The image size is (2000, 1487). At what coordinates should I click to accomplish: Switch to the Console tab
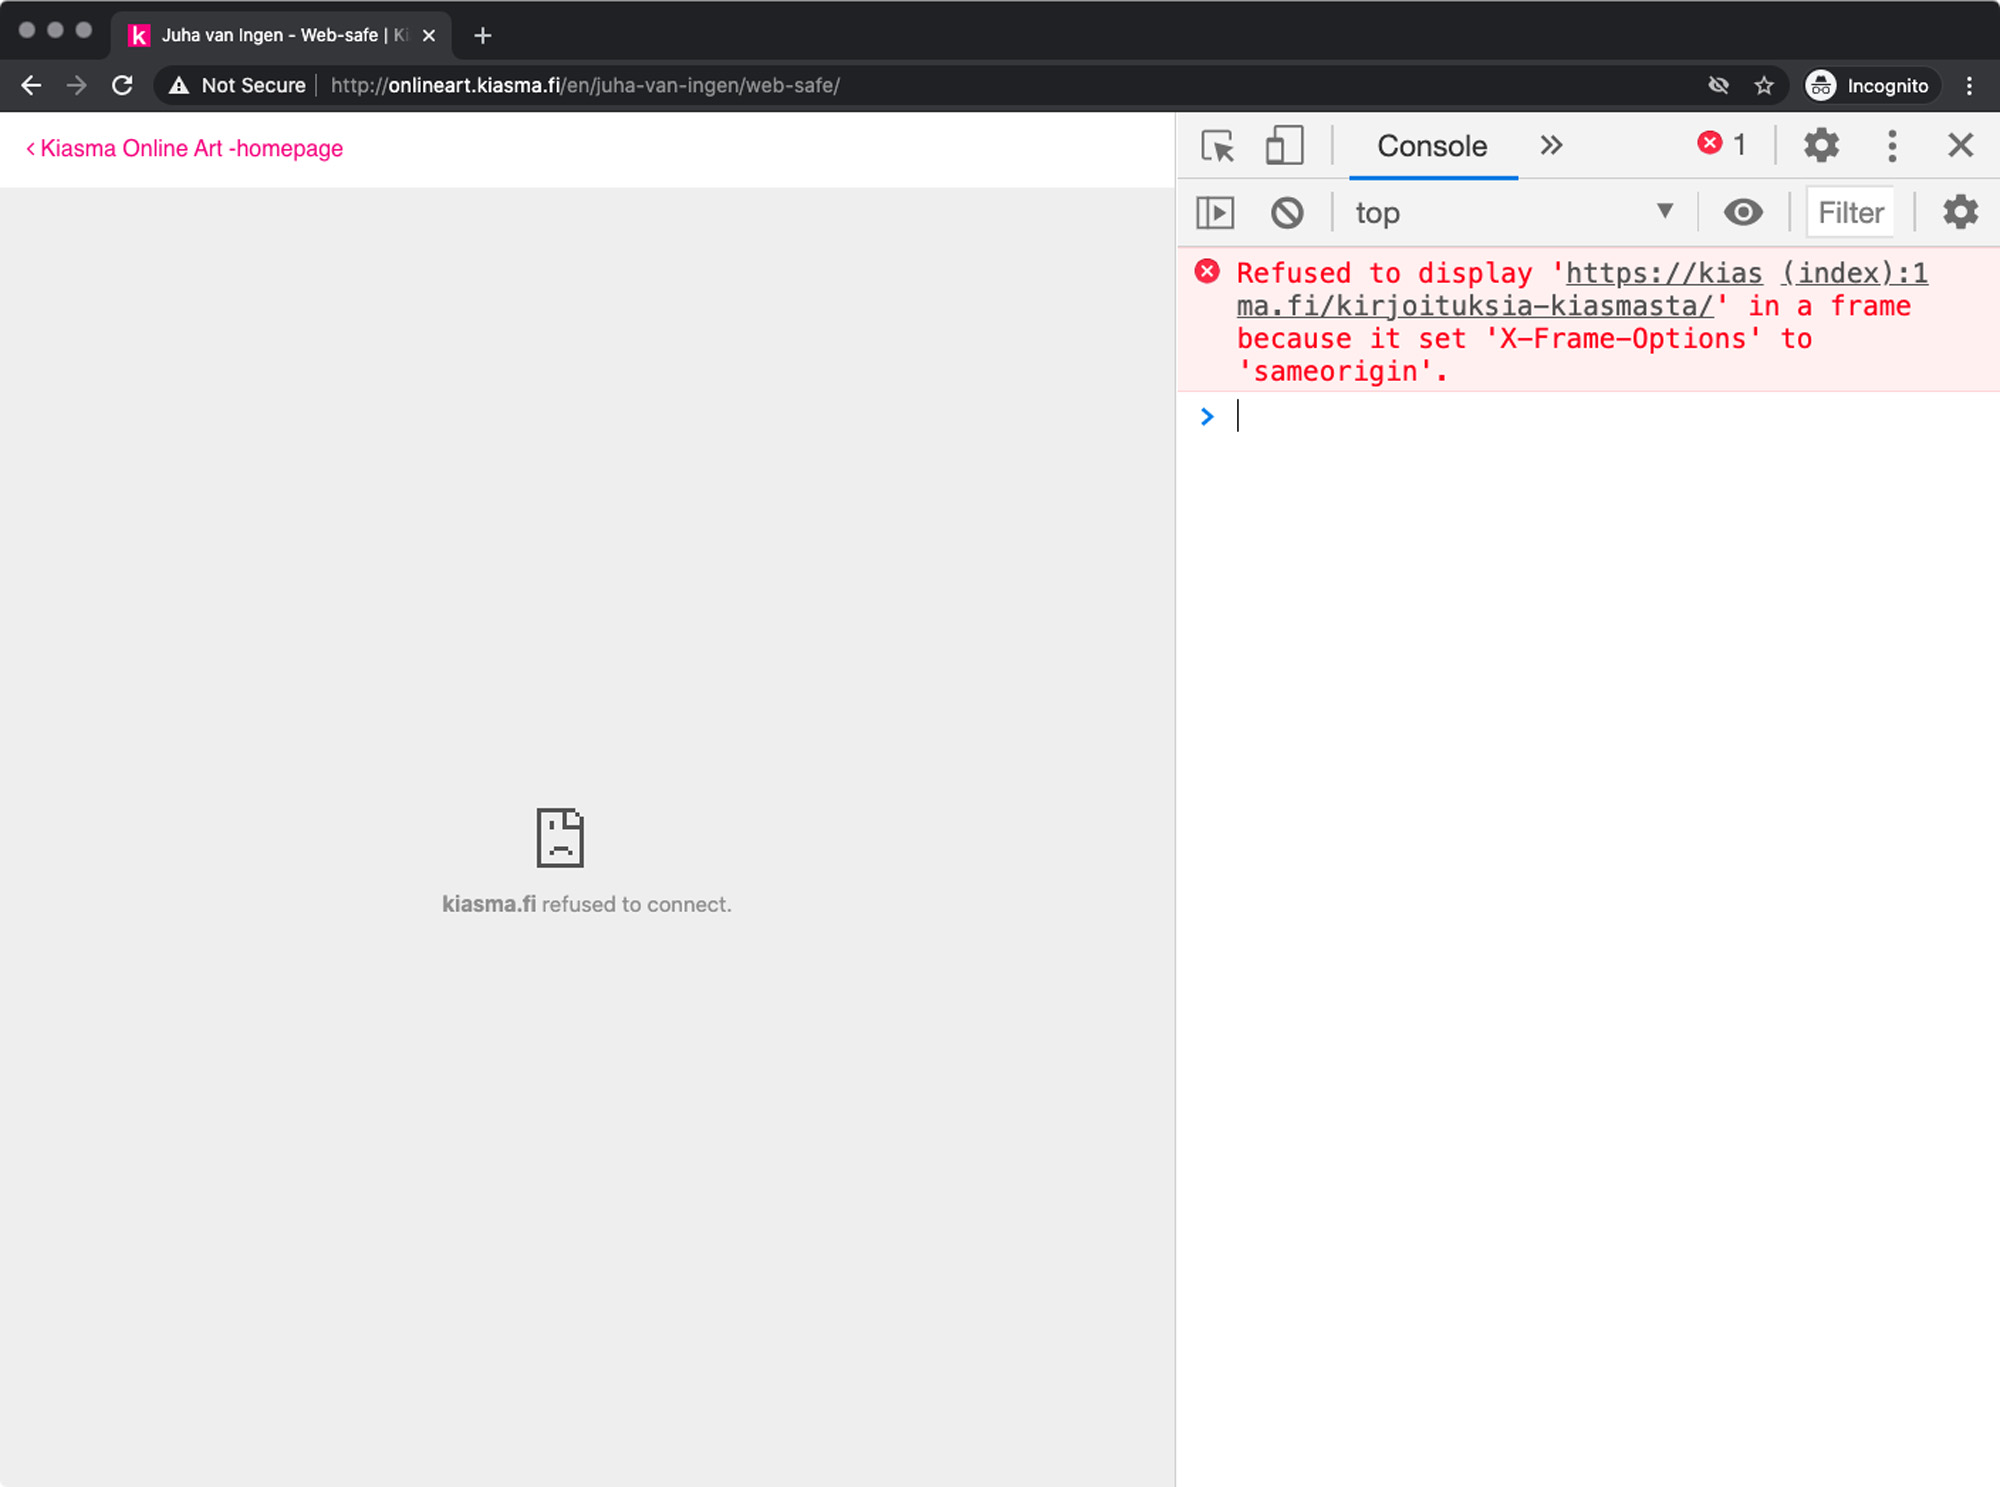tap(1432, 146)
